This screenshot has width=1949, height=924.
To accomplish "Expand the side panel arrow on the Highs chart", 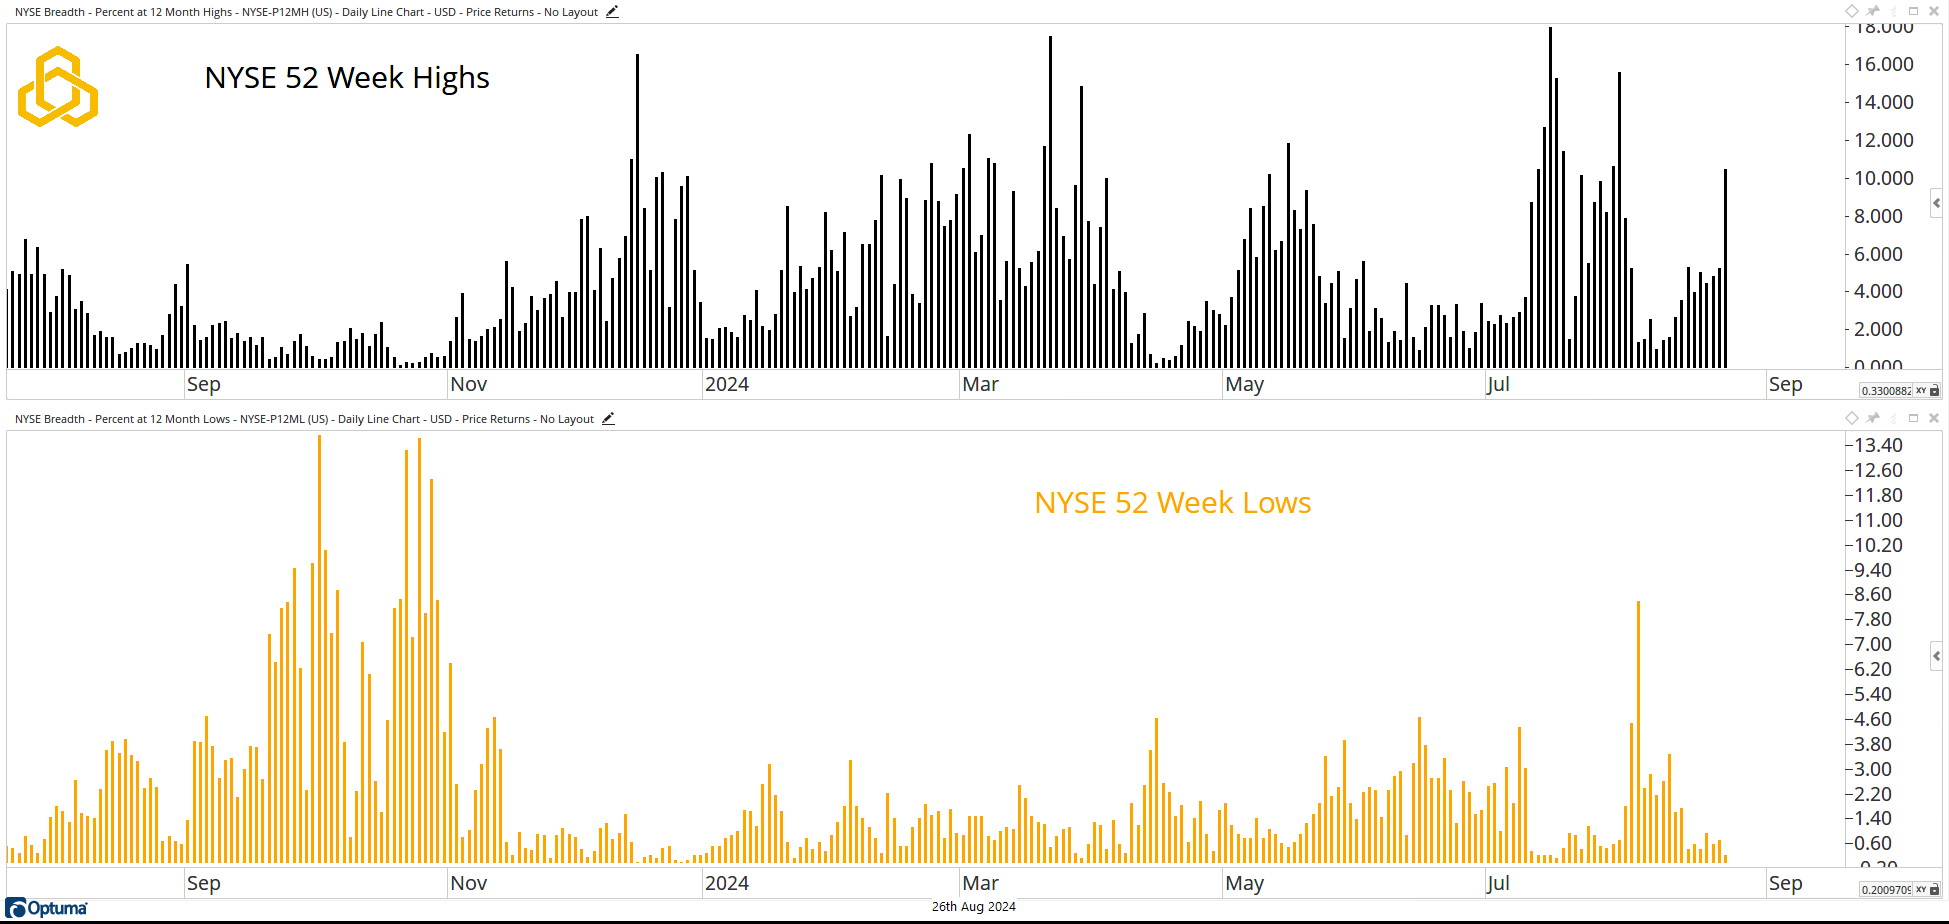I will point(1937,203).
